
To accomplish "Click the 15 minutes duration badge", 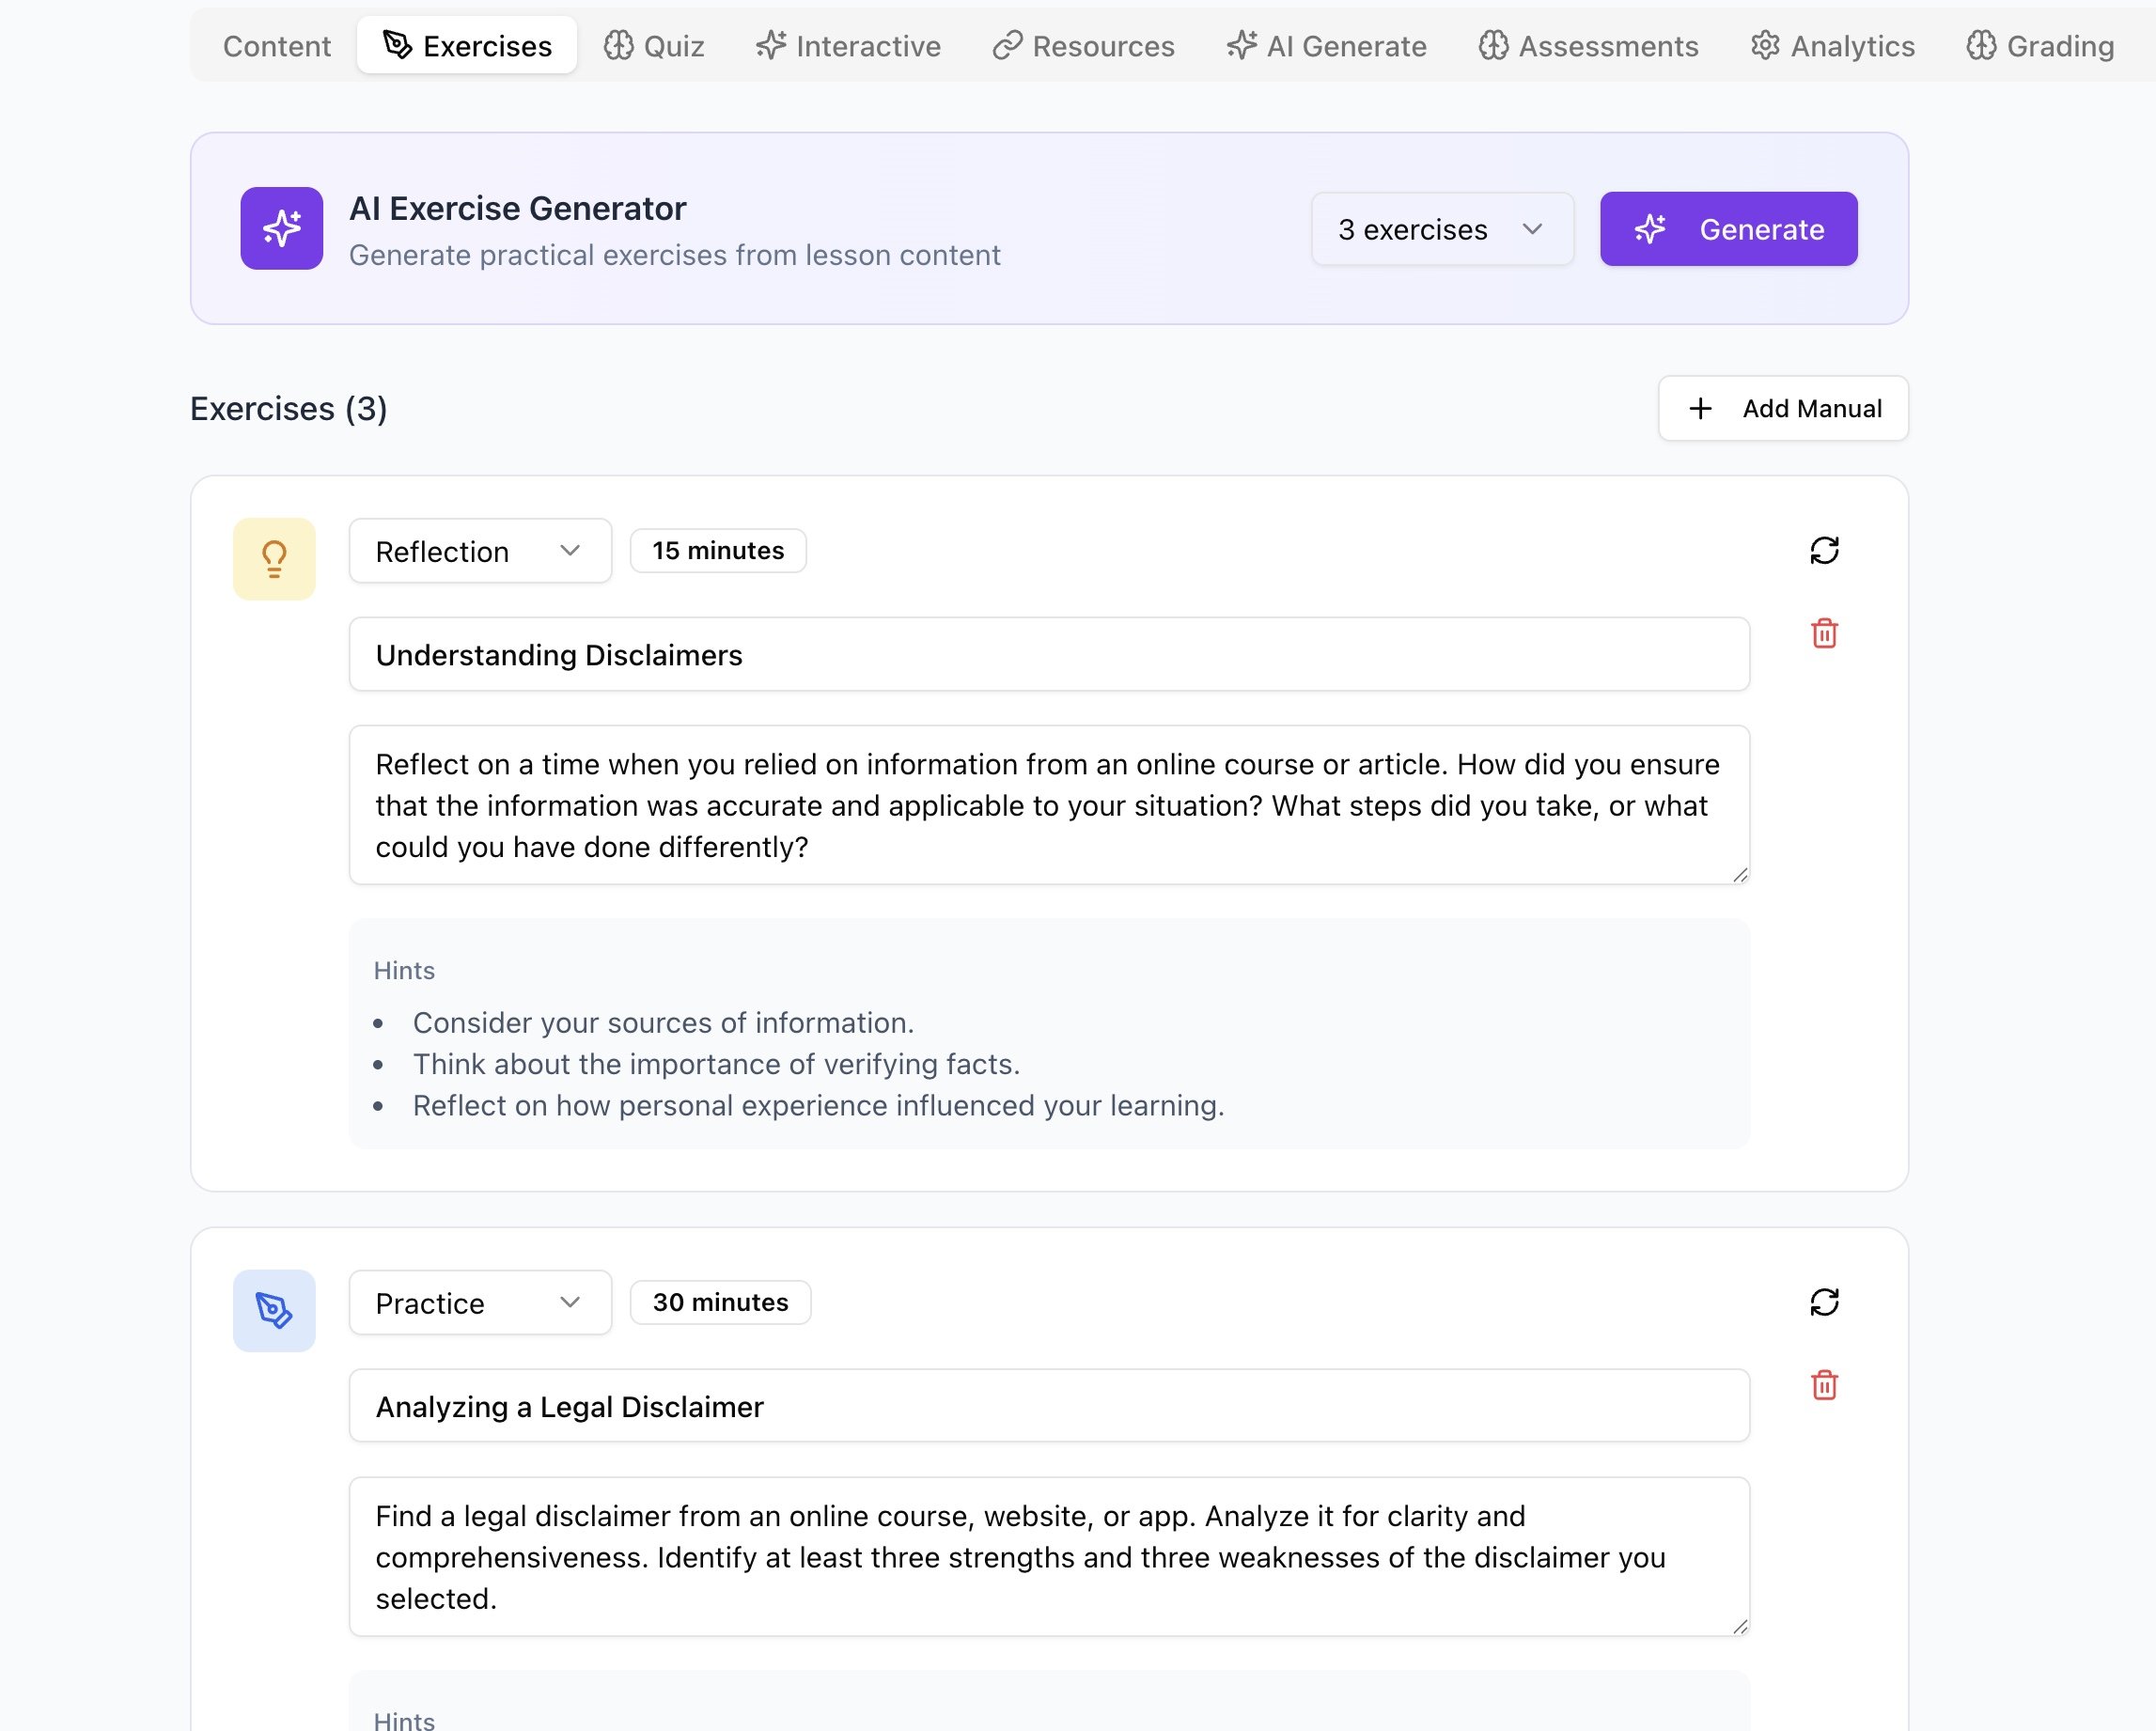I will (x=717, y=551).
